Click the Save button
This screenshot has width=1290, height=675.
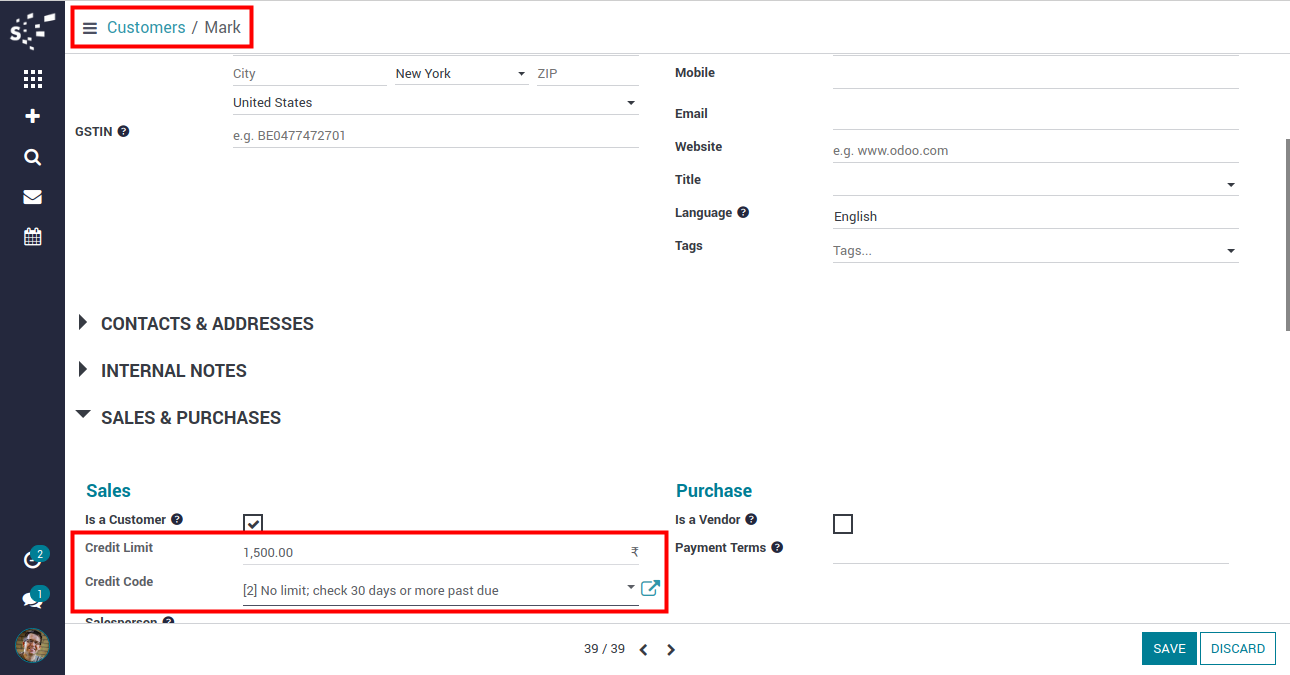1168,648
